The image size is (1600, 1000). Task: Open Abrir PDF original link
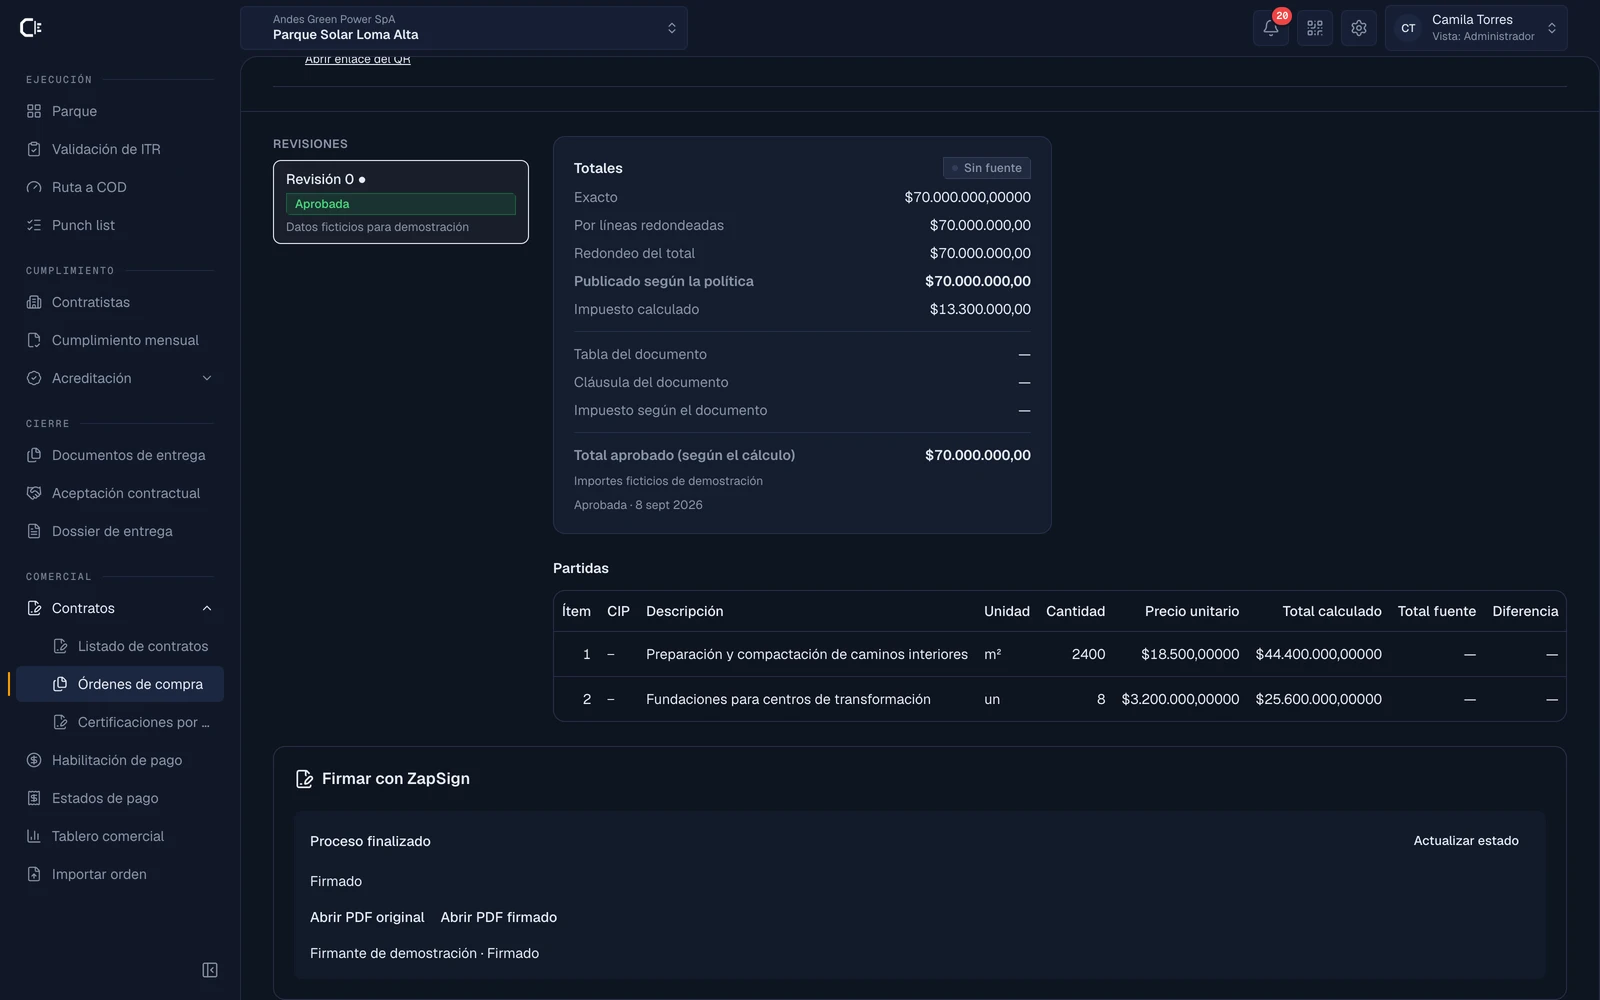coord(367,917)
